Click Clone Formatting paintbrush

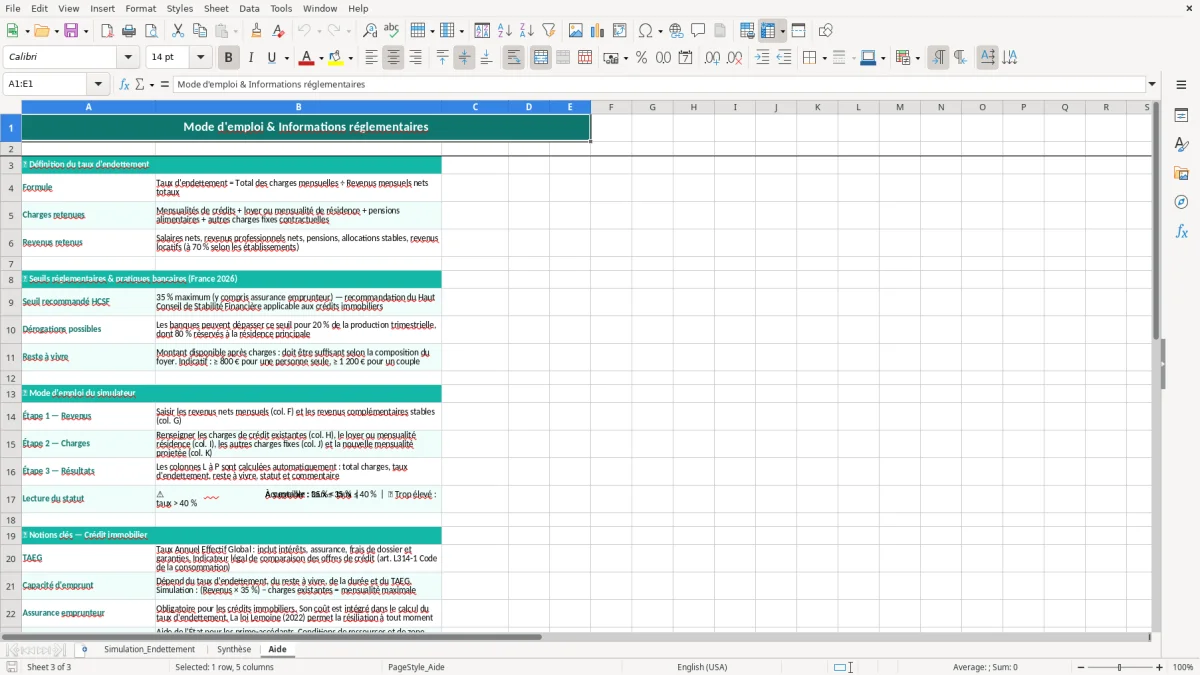257,31
